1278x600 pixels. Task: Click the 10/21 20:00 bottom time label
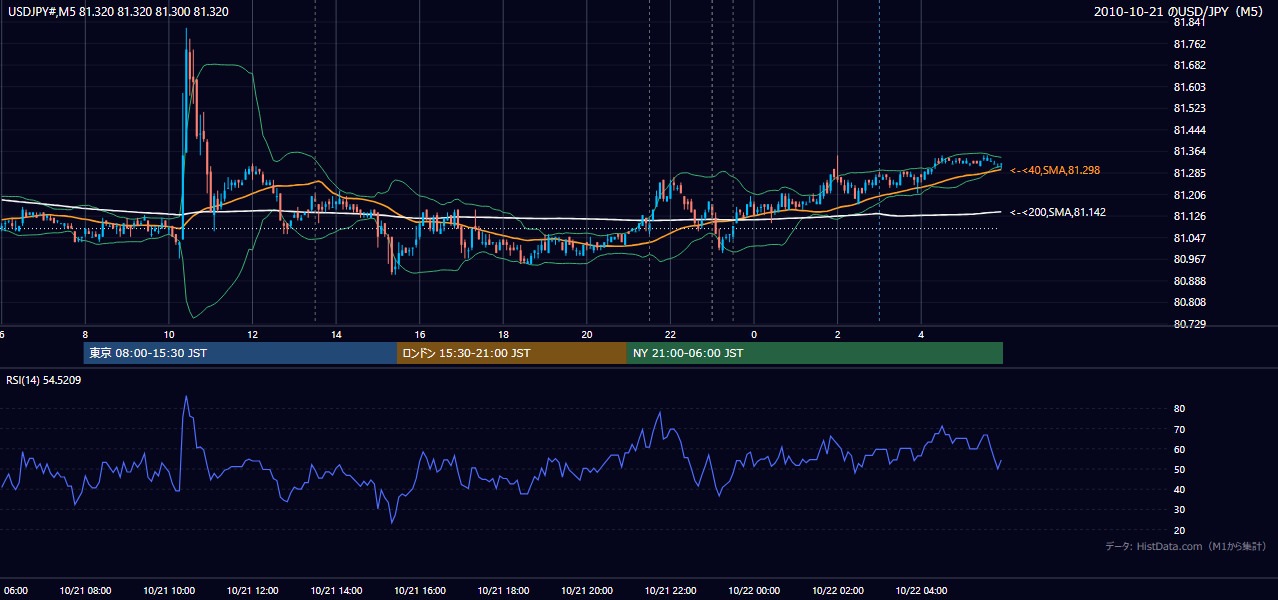[x=587, y=591]
